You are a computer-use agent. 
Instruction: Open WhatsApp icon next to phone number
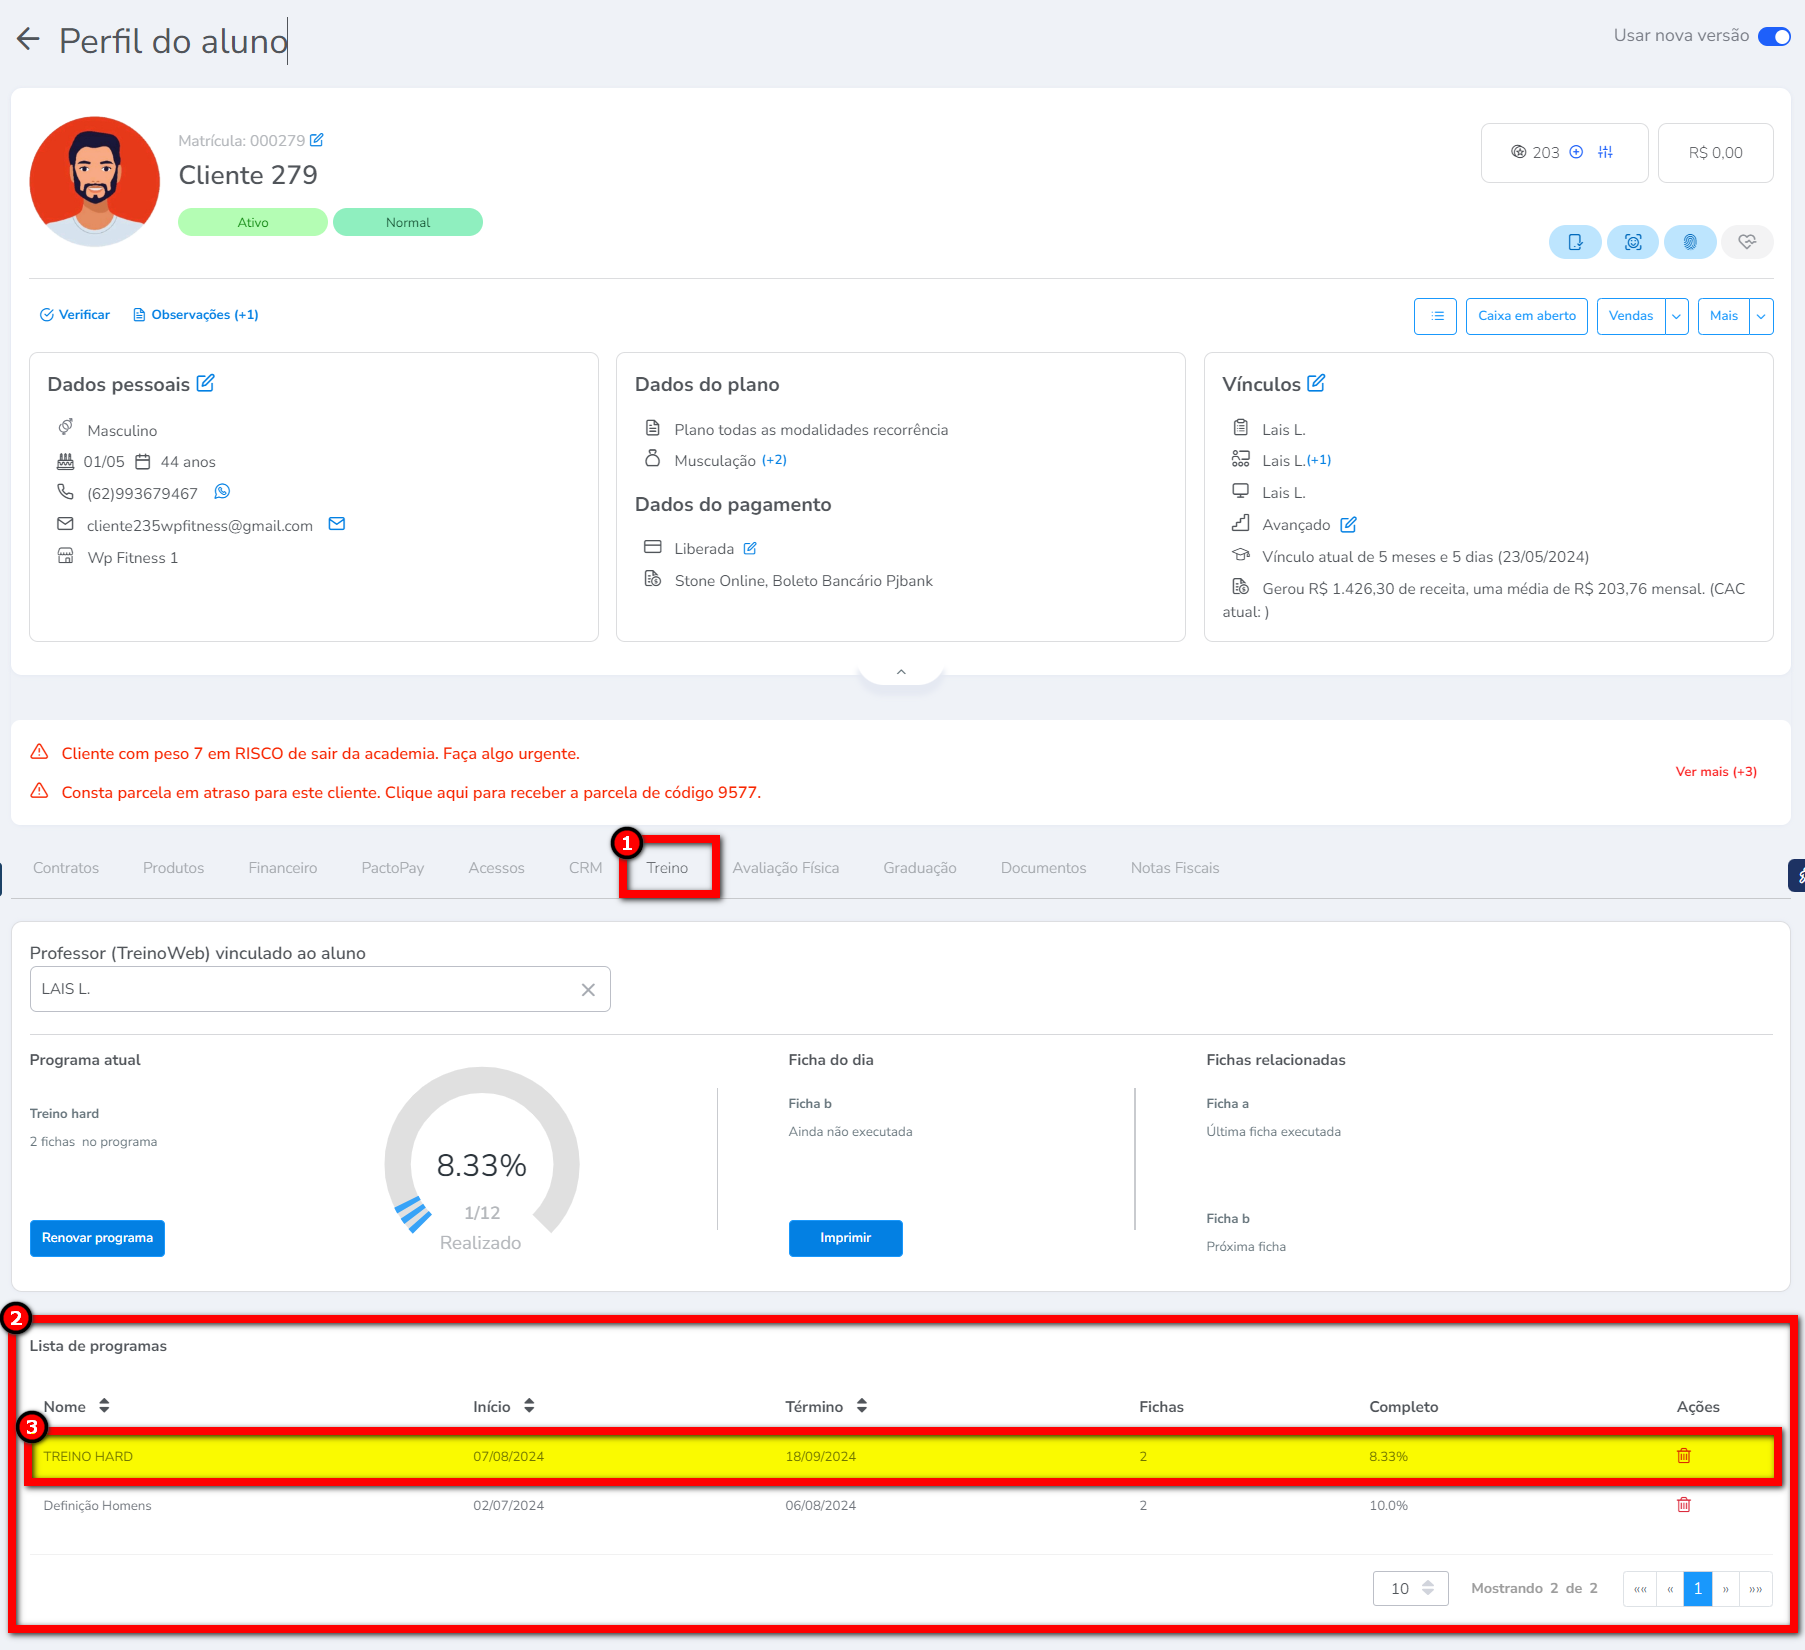[222, 492]
